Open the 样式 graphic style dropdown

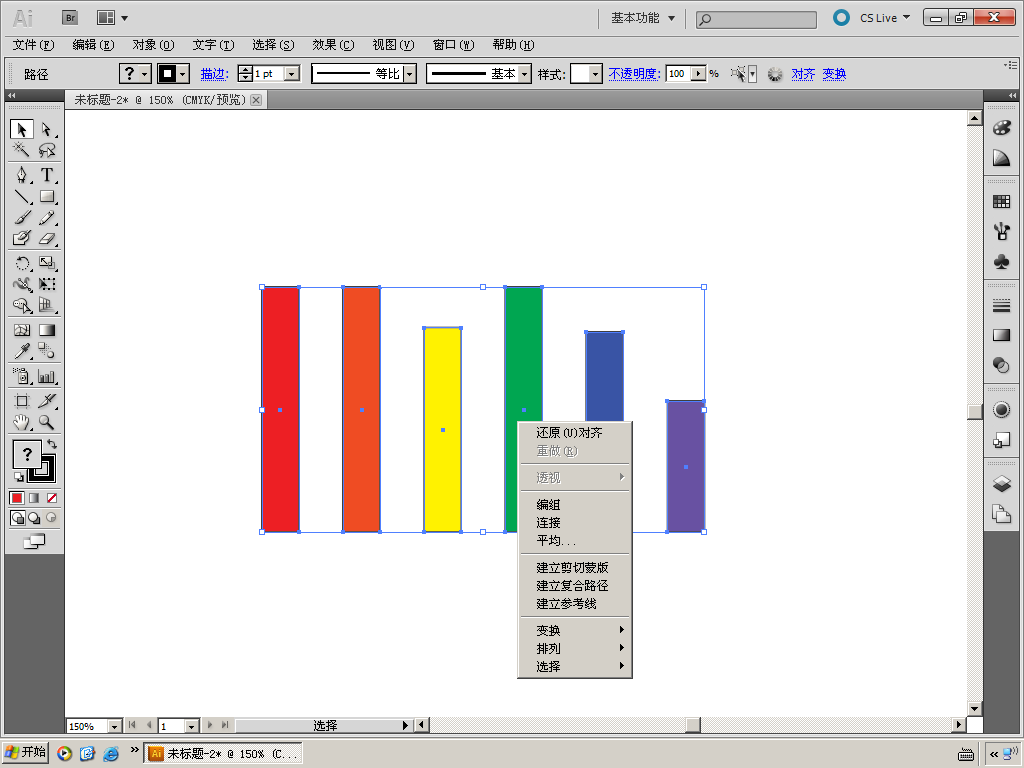(x=595, y=74)
